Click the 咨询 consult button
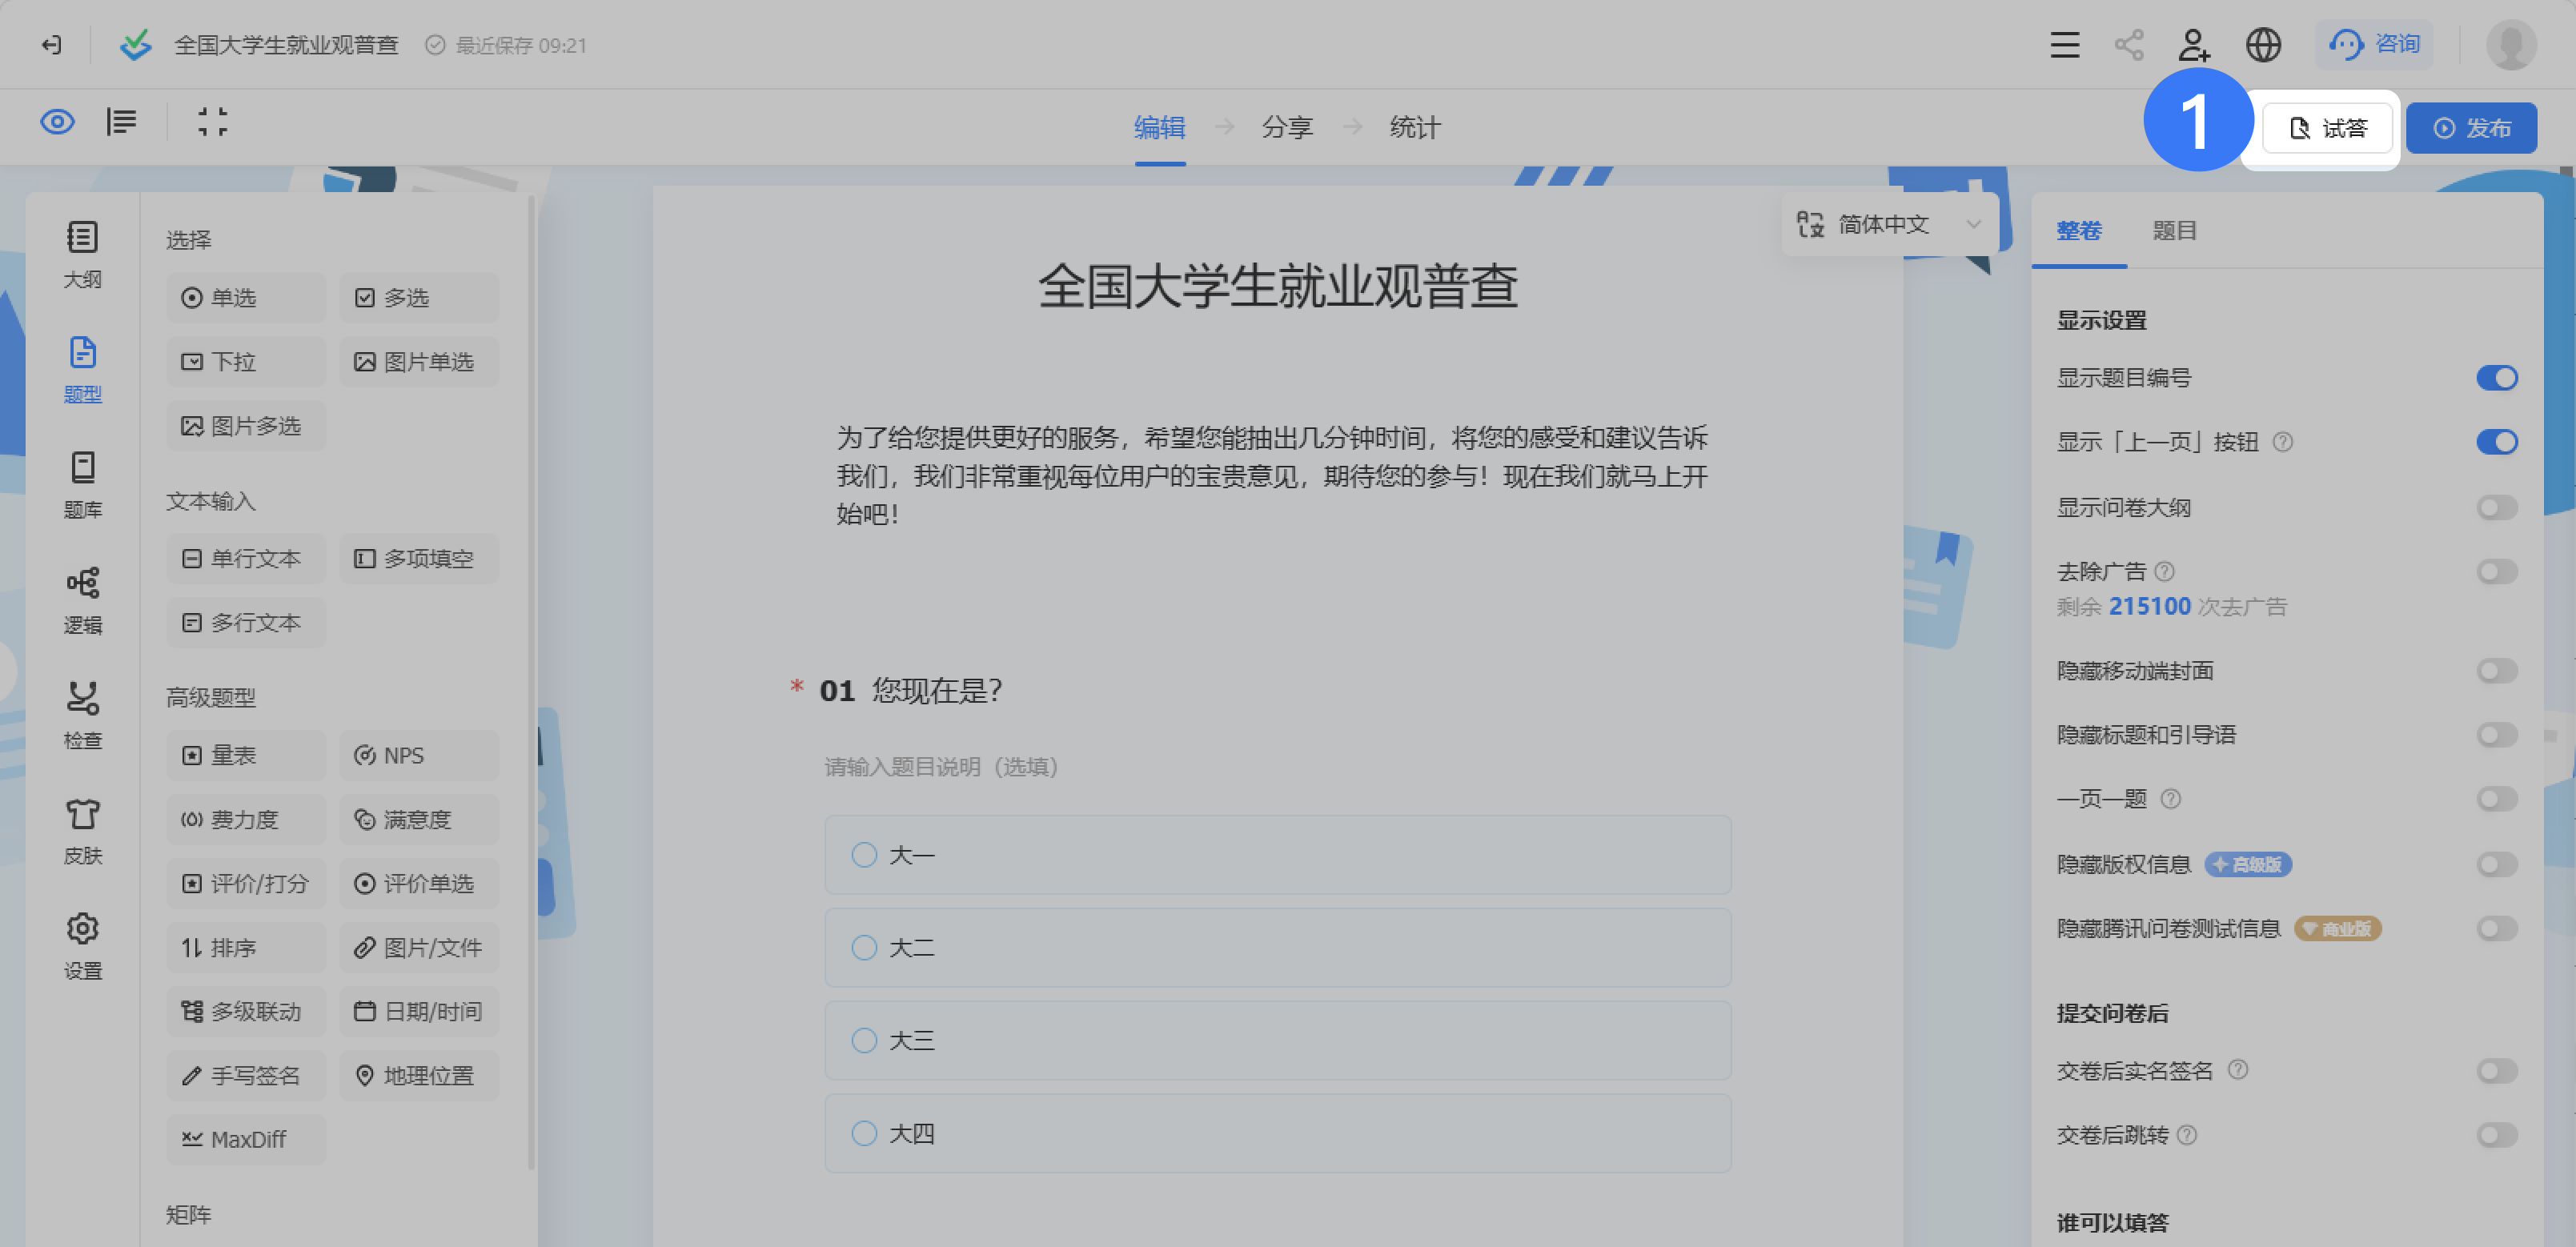2576x1247 pixels. (x=2374, y=44)
